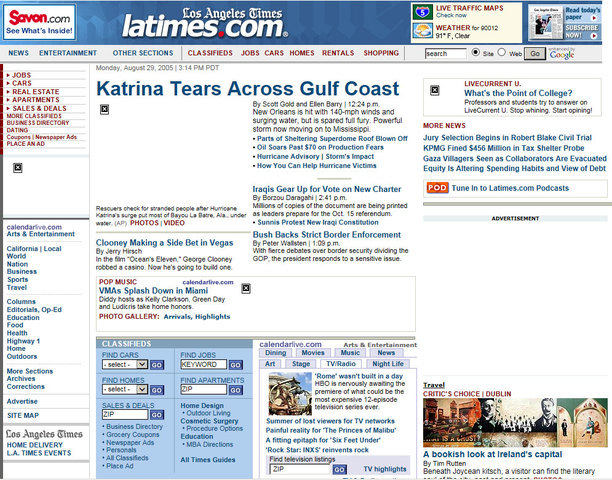Open REAL ESTATE in left sidebar
This screenshot has width=612, height=480.
click(x=36, y=92)
